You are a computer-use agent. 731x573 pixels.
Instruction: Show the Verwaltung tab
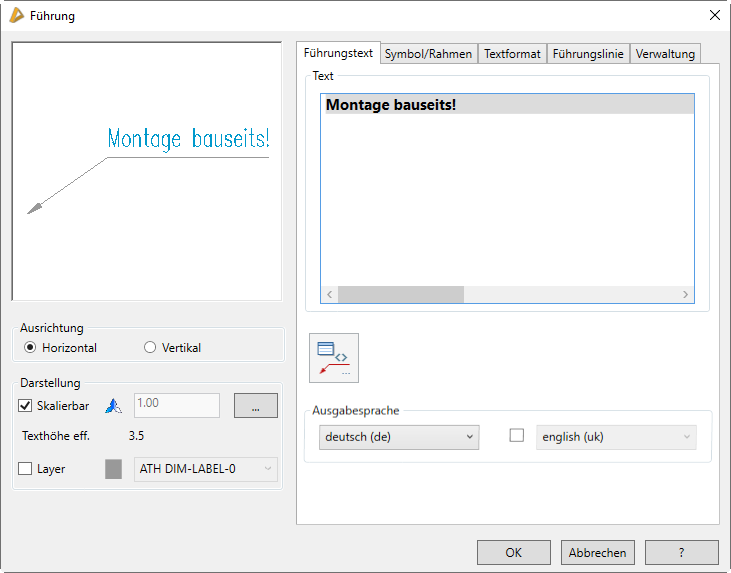click(665, 54)
